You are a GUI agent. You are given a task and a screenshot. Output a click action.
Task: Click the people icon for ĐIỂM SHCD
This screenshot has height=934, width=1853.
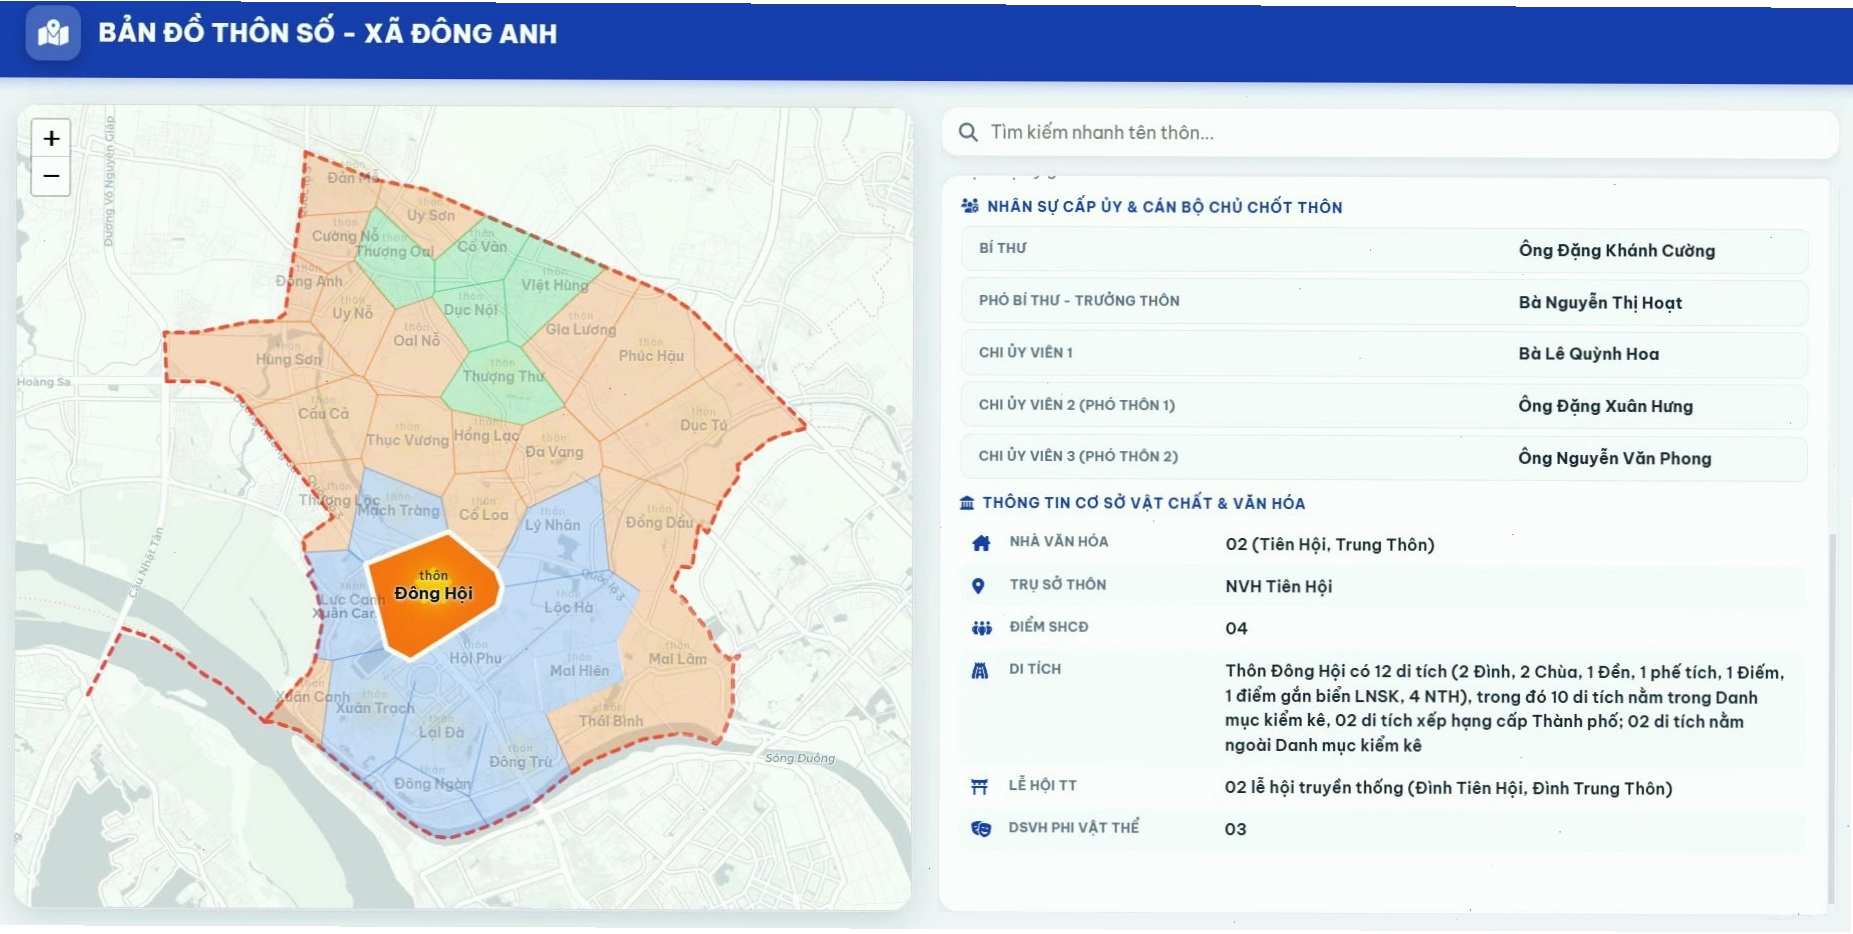click(x=981, y=628)
